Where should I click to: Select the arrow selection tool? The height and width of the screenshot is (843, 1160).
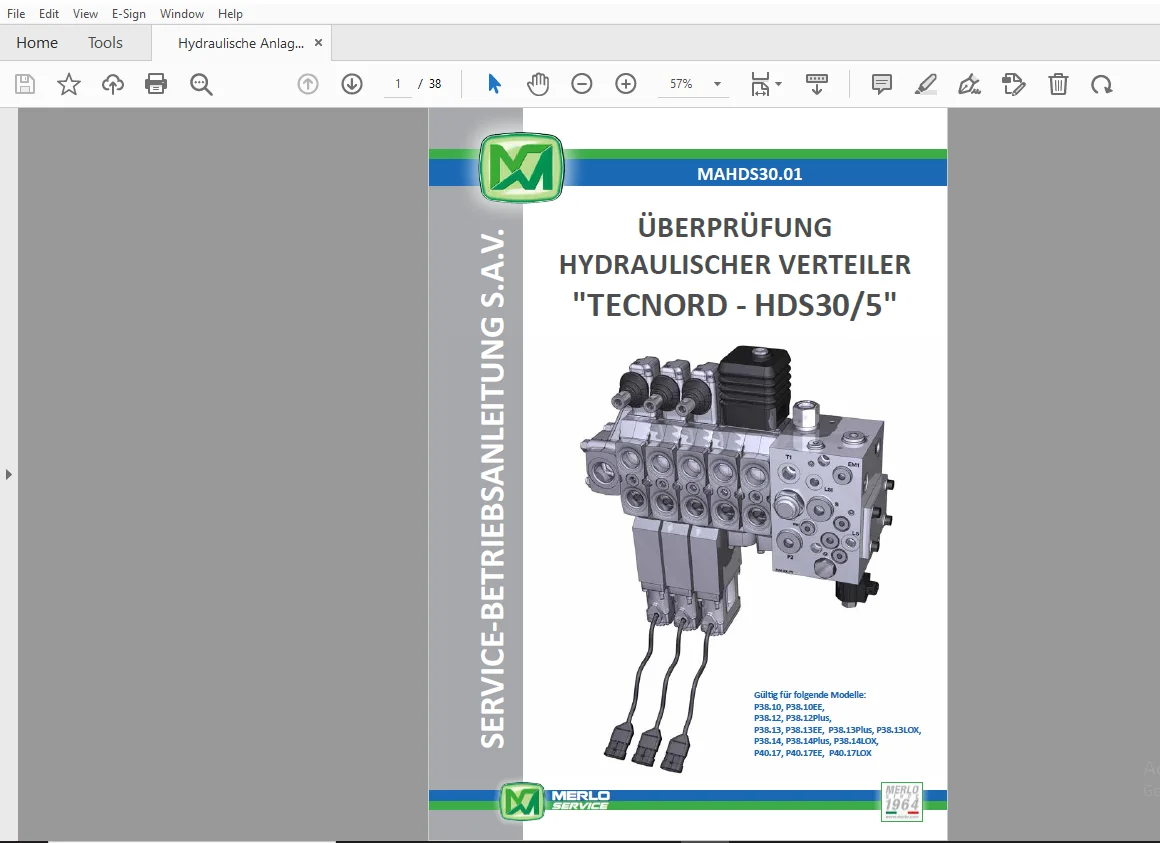(x=494, y=84)
